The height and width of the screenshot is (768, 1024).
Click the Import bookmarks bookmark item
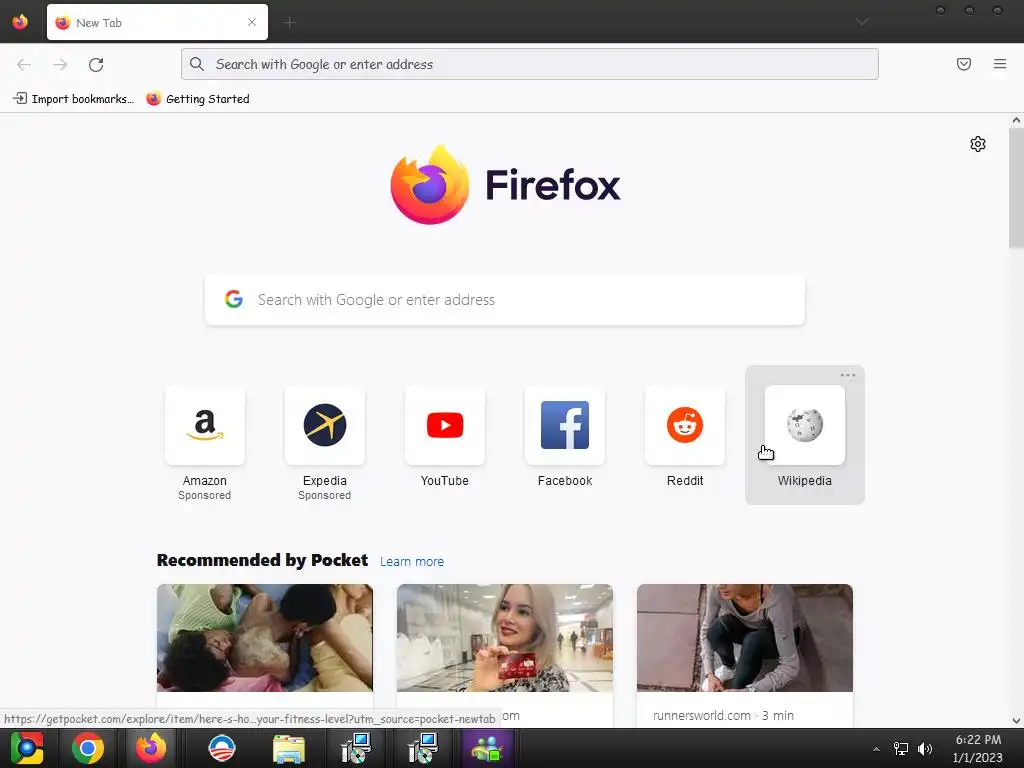pyautogui.click(x=73, y=99)
